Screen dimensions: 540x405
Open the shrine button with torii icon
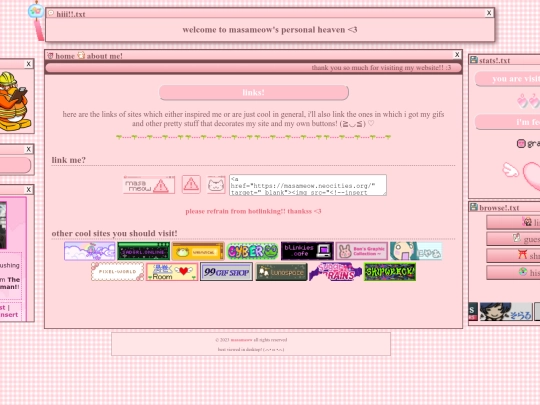[x=513, y=255]
